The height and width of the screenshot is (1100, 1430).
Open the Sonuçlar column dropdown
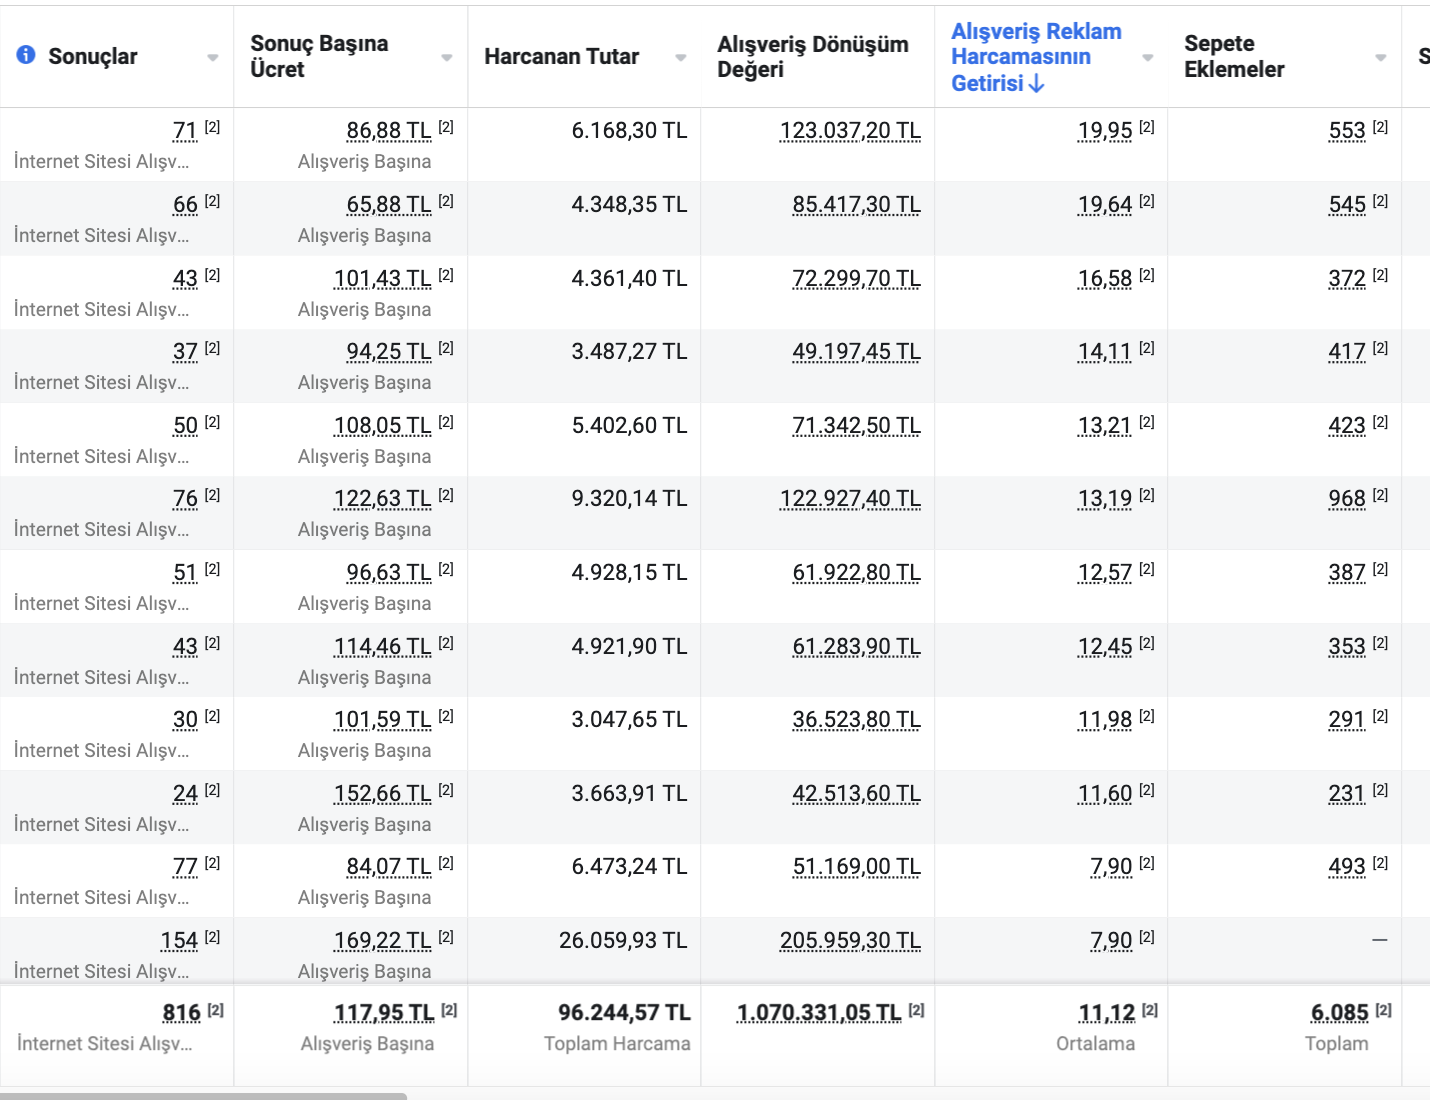coord(213,58)
